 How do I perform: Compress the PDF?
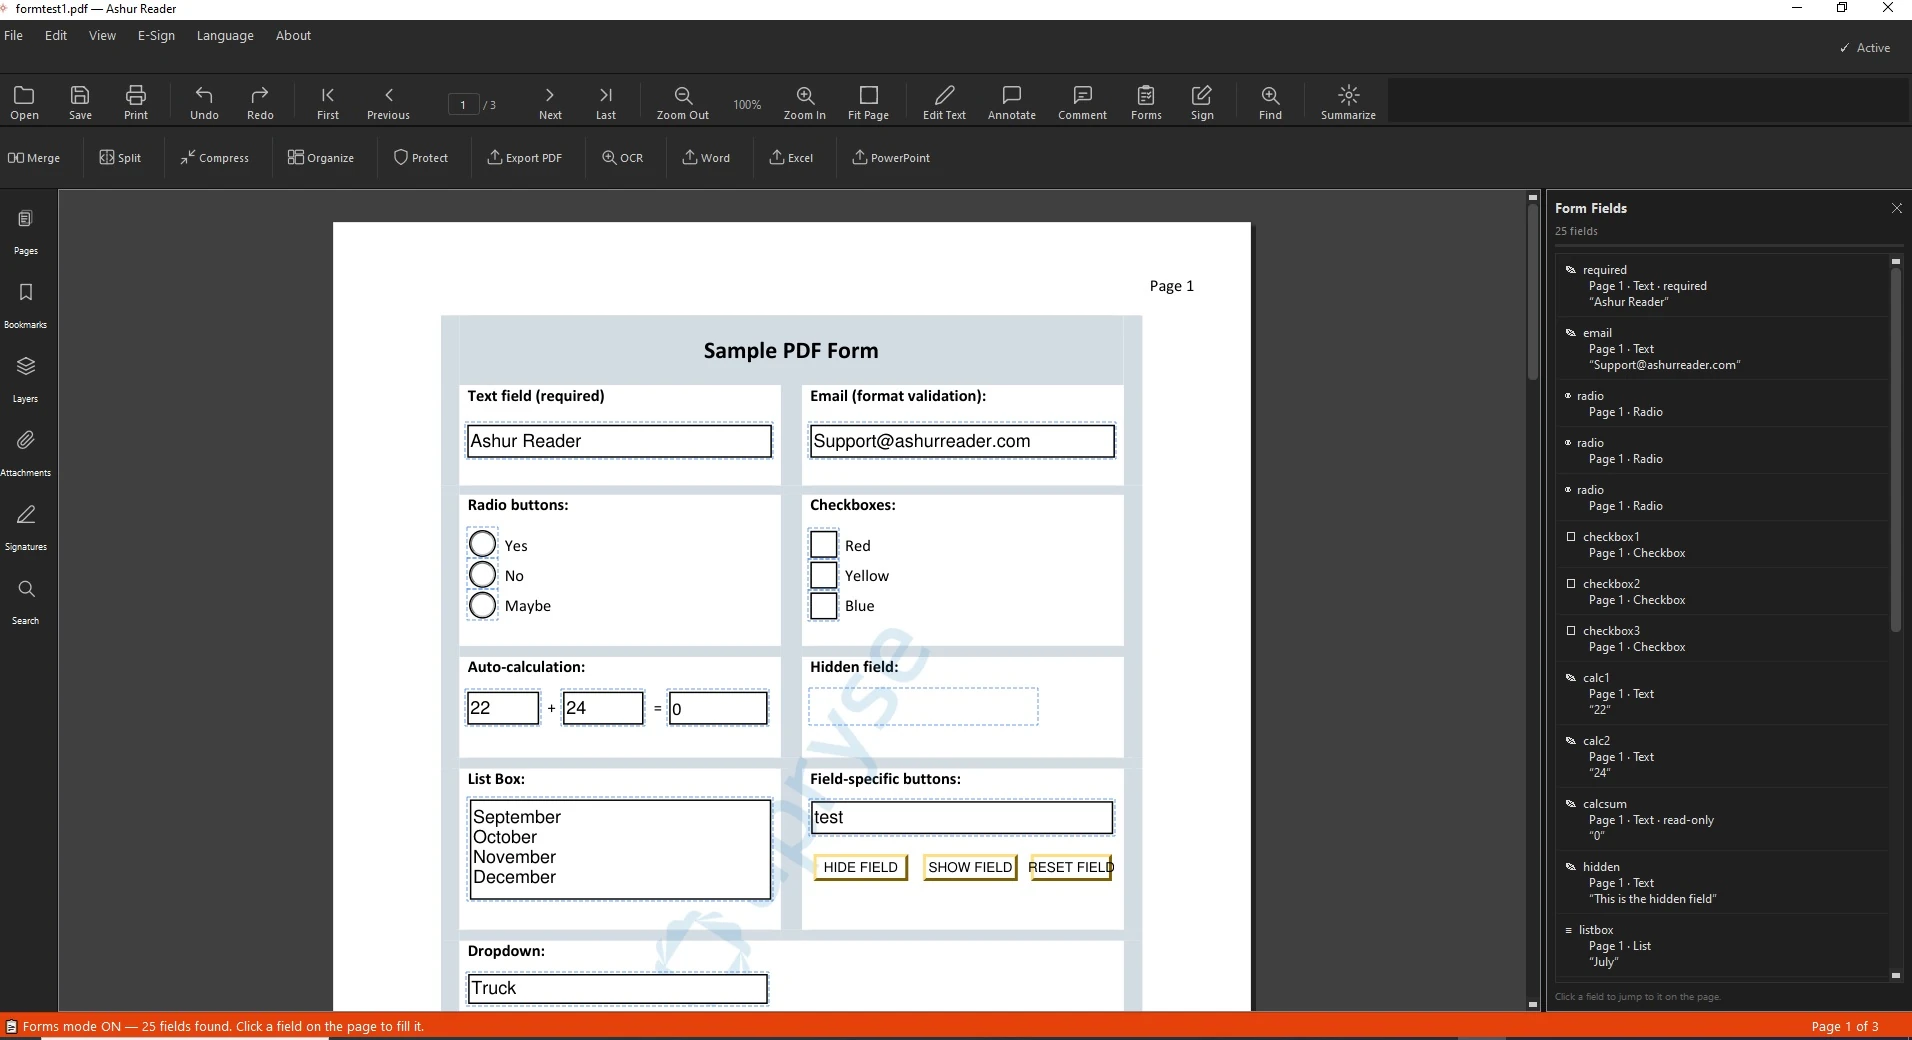click(x=214, y=158)
